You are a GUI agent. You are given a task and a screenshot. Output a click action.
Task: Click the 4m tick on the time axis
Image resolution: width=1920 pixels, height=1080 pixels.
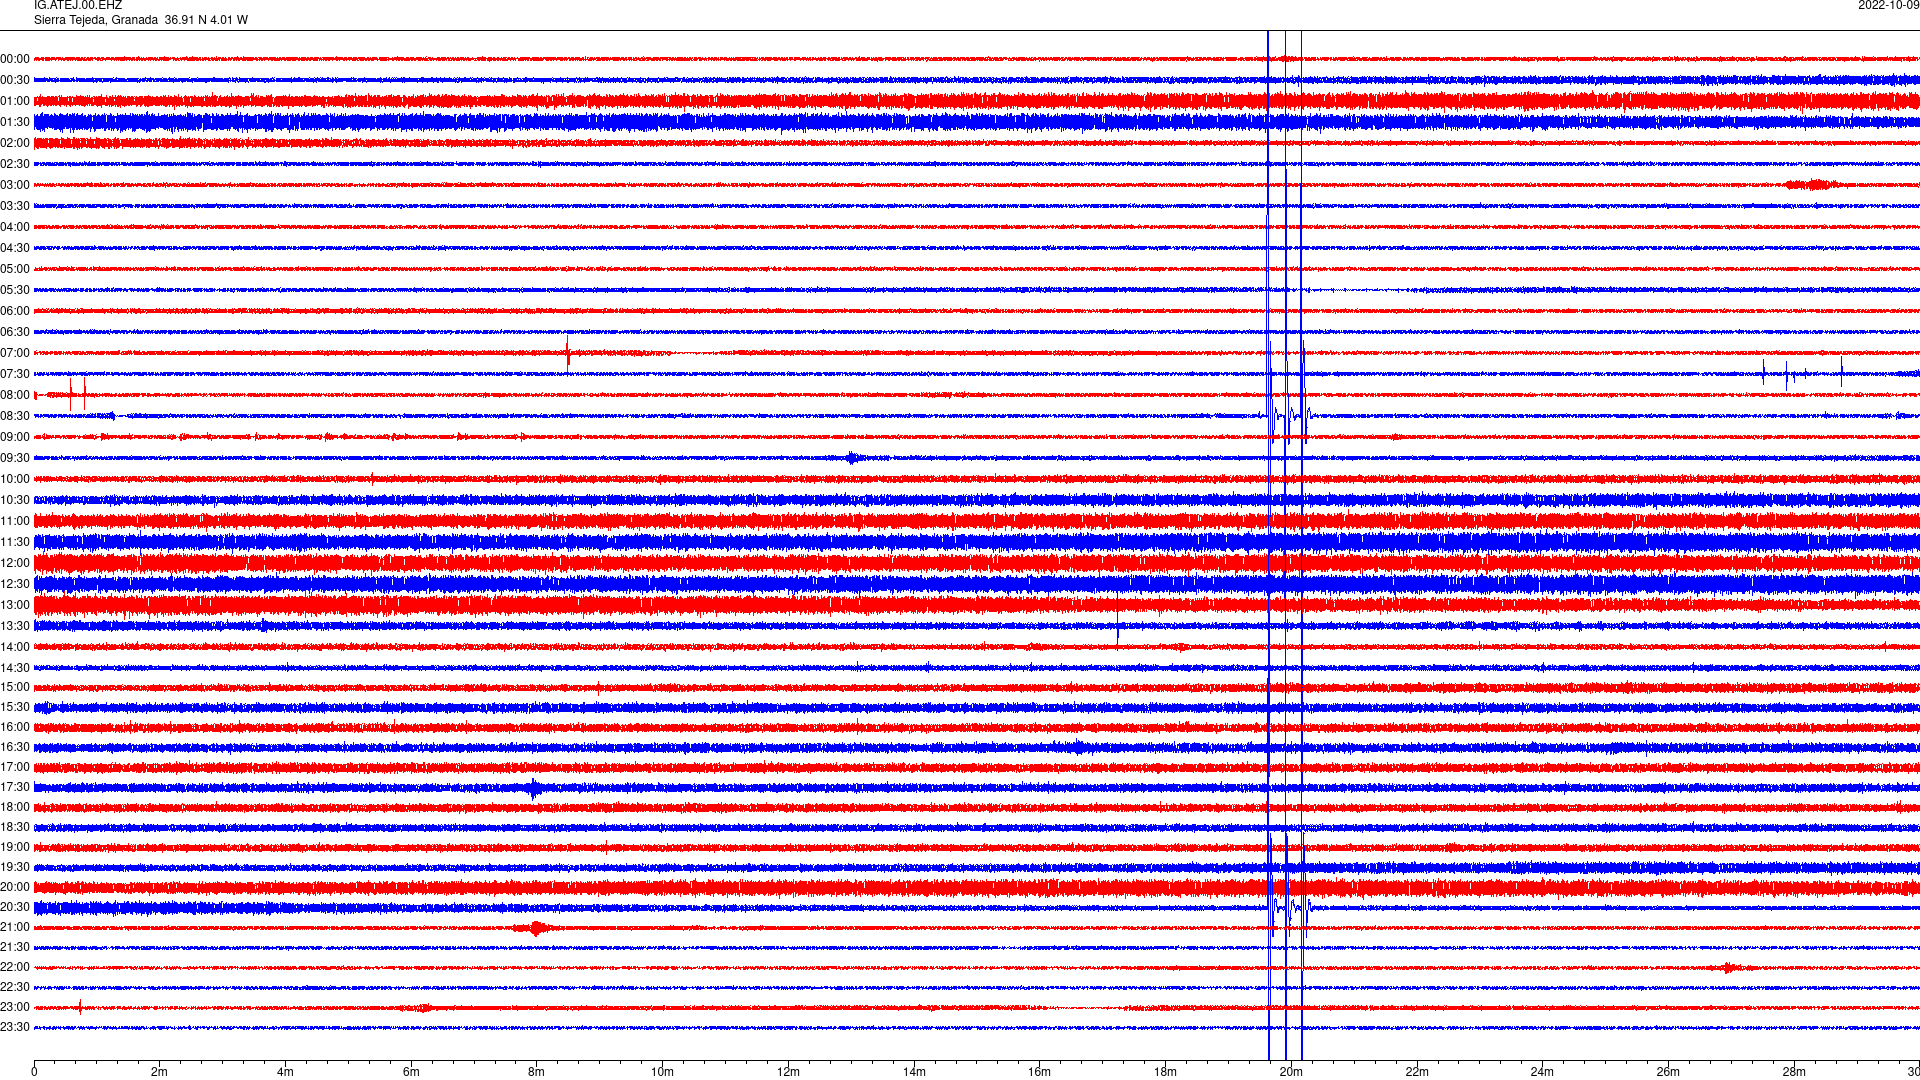point(285,1072)
